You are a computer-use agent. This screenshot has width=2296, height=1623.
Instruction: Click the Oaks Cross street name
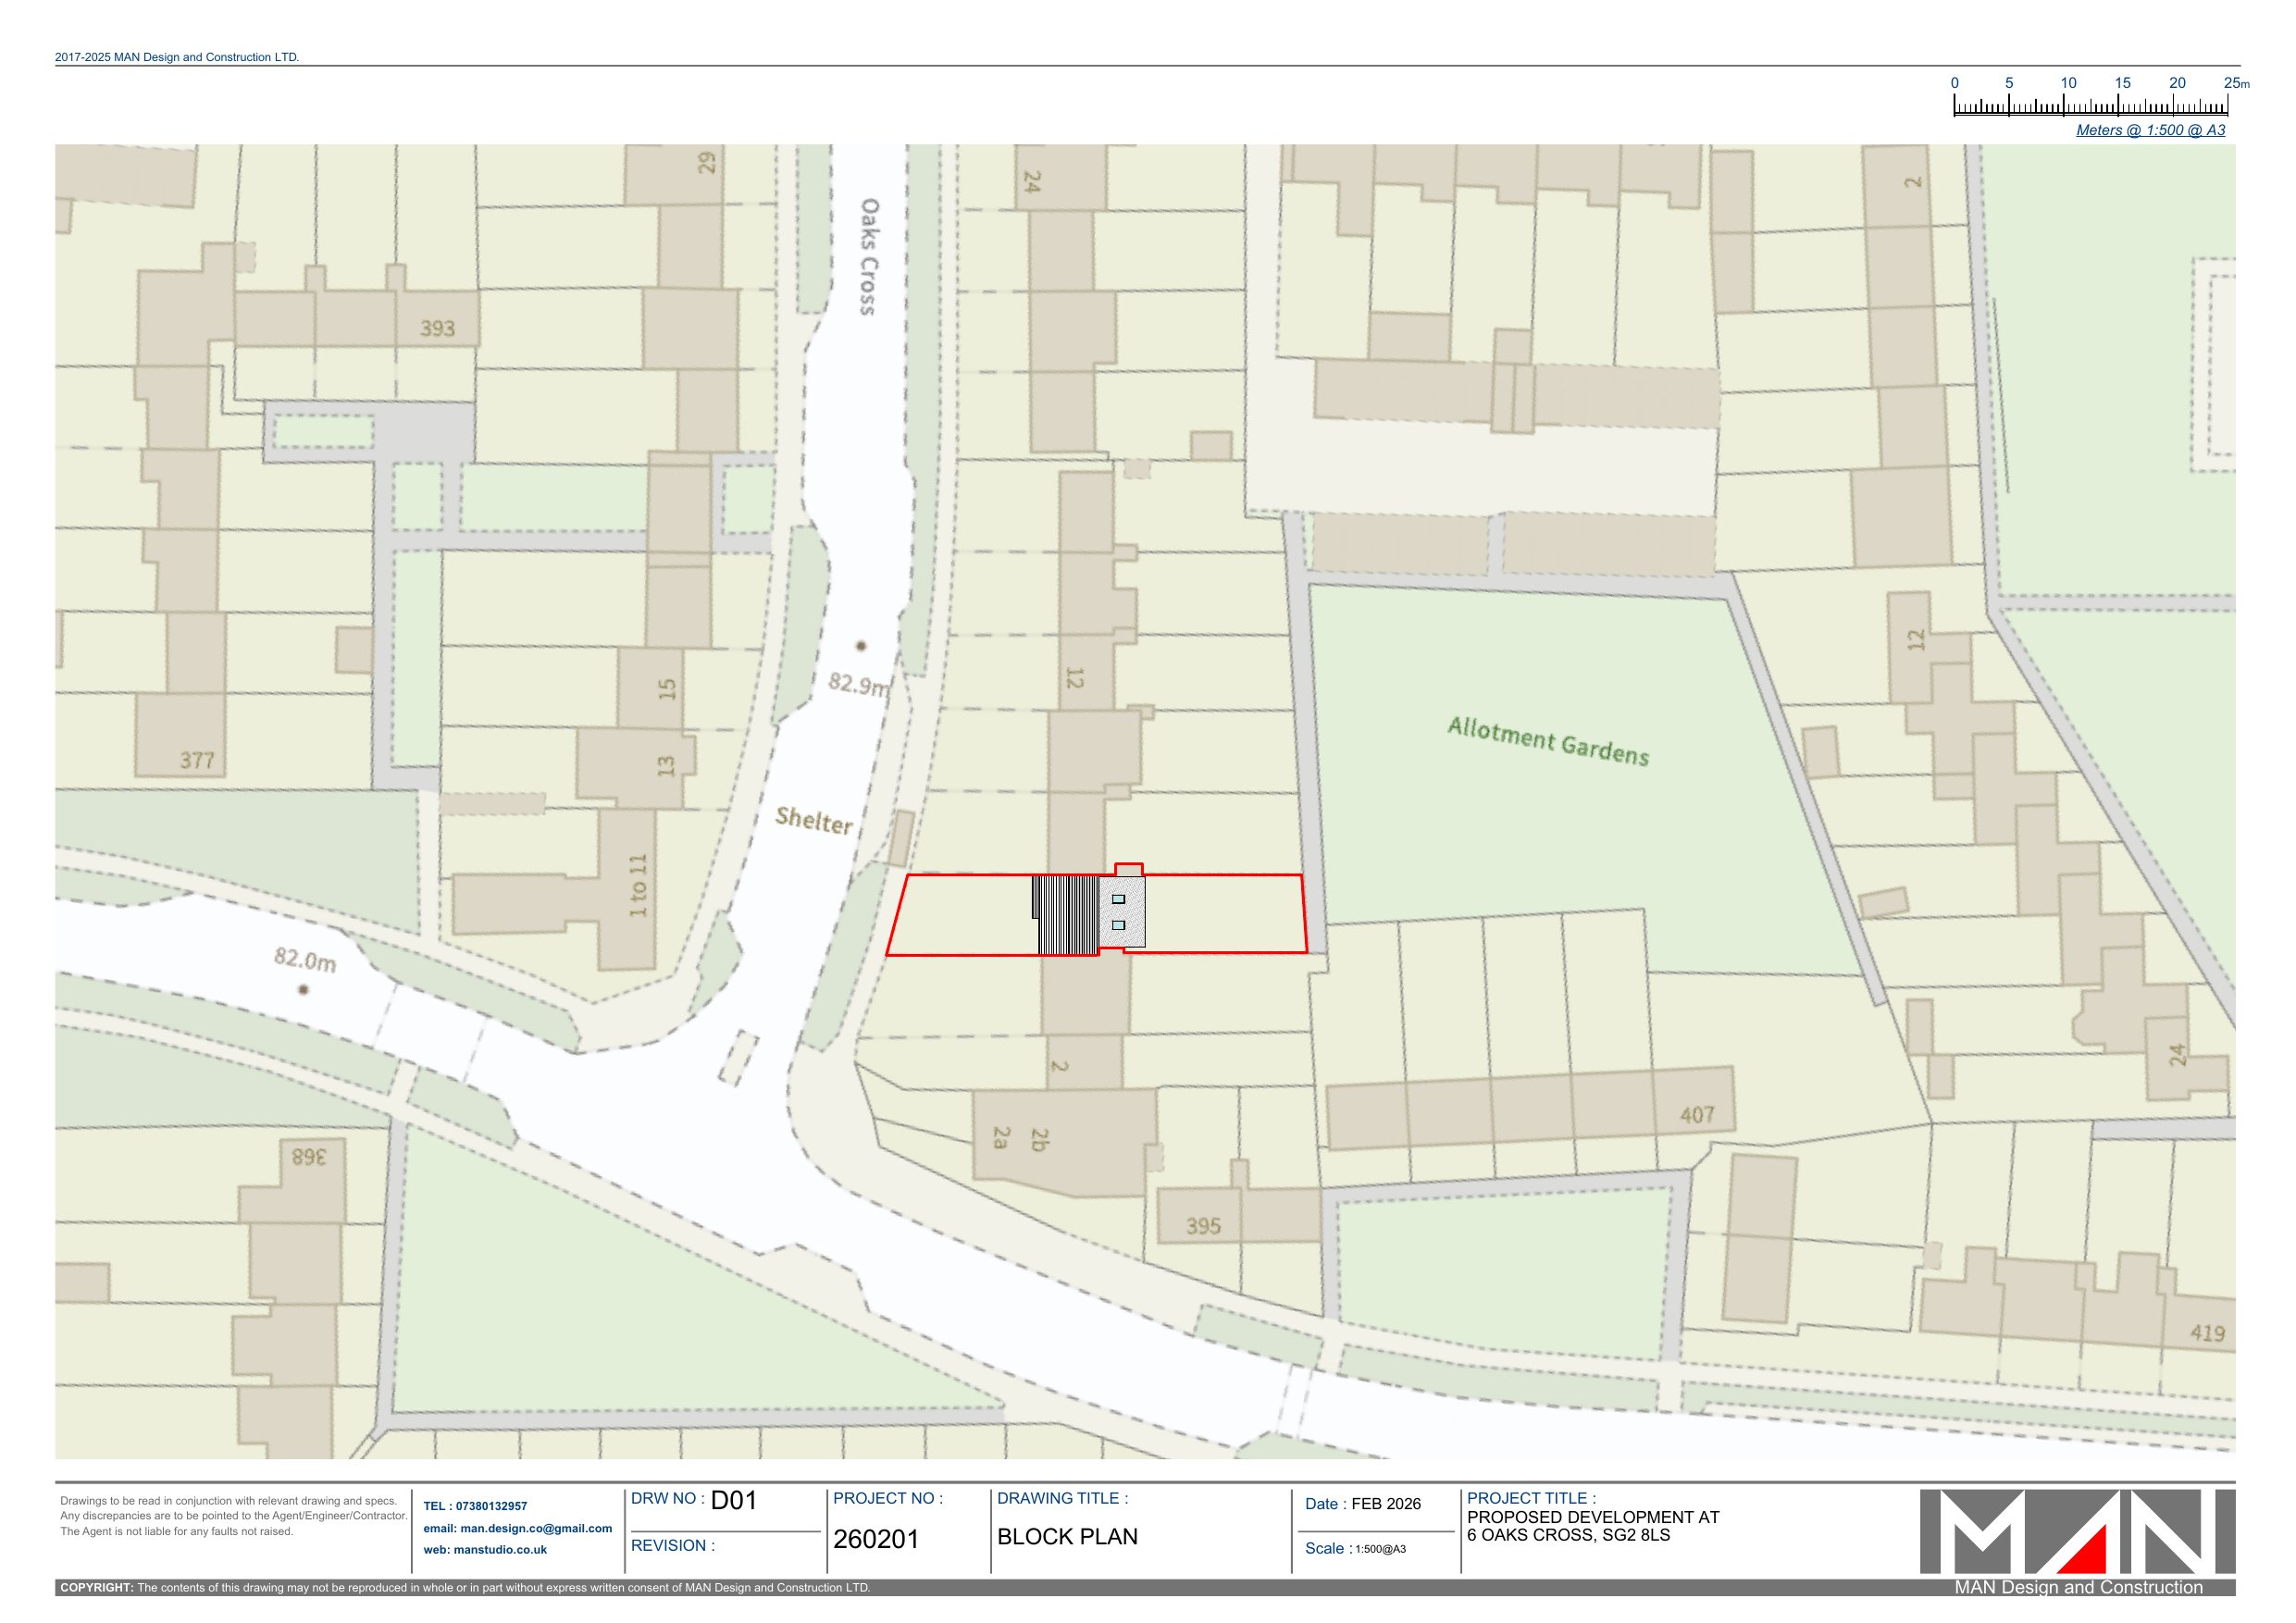tap(870, 256)
